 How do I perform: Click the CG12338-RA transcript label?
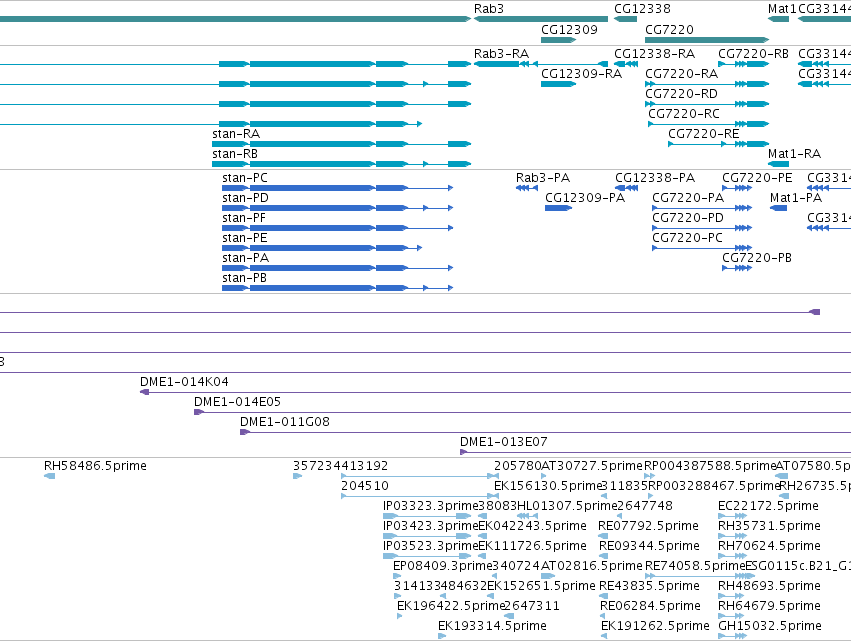coord(655,53)
